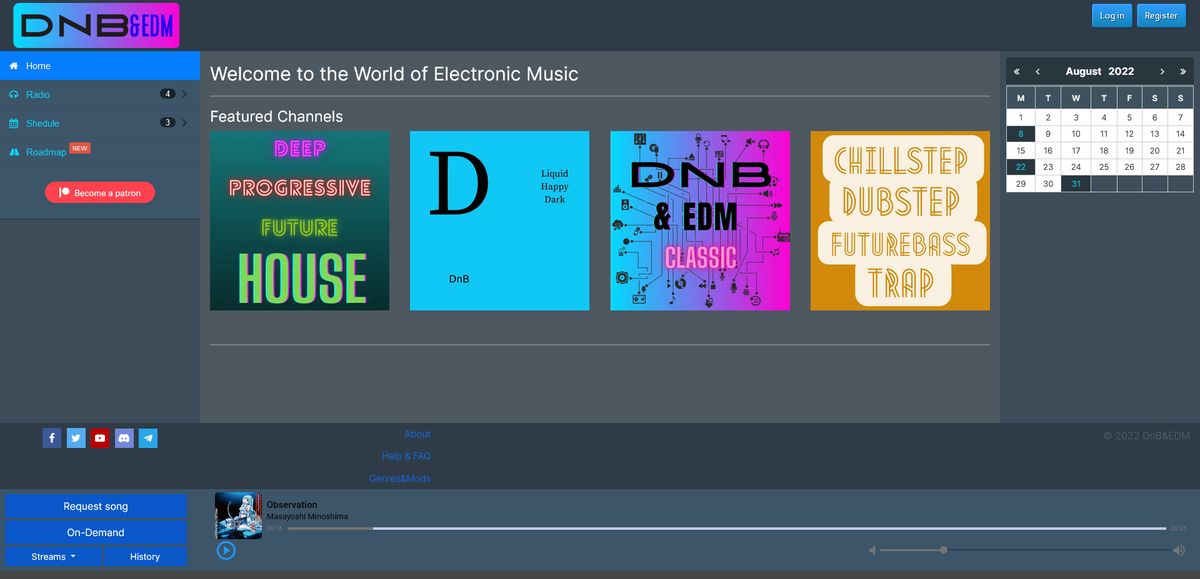The height and width of the screenshot is (579, 1200).
Task: Open the Streams dropdown
Action: point(52,556)
